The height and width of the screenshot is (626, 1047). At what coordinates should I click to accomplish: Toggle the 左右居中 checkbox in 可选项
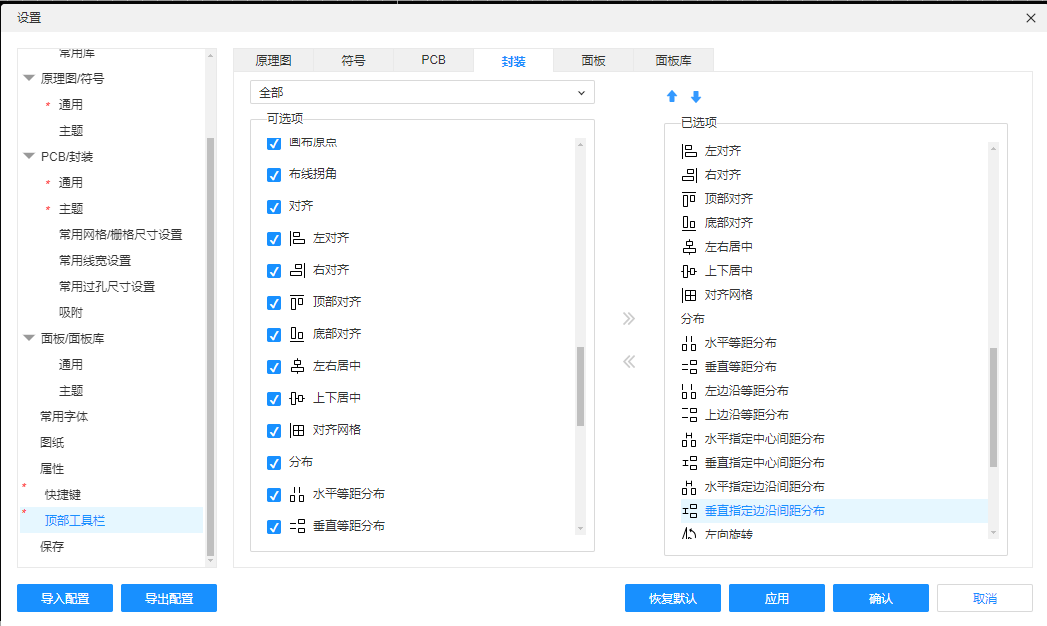[274, 367]
